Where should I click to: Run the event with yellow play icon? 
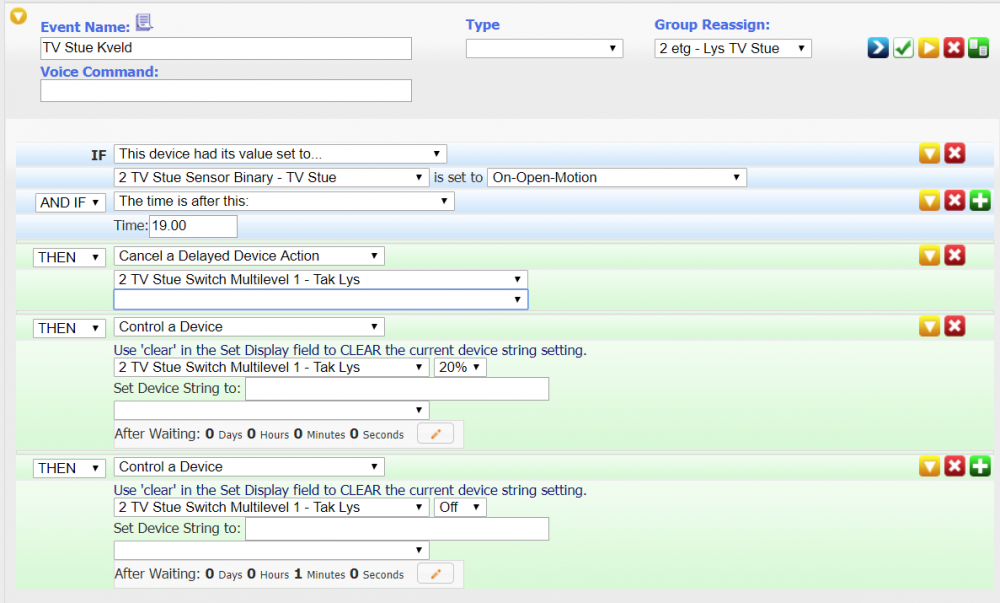pyautogui.click(x=929, y=48)
